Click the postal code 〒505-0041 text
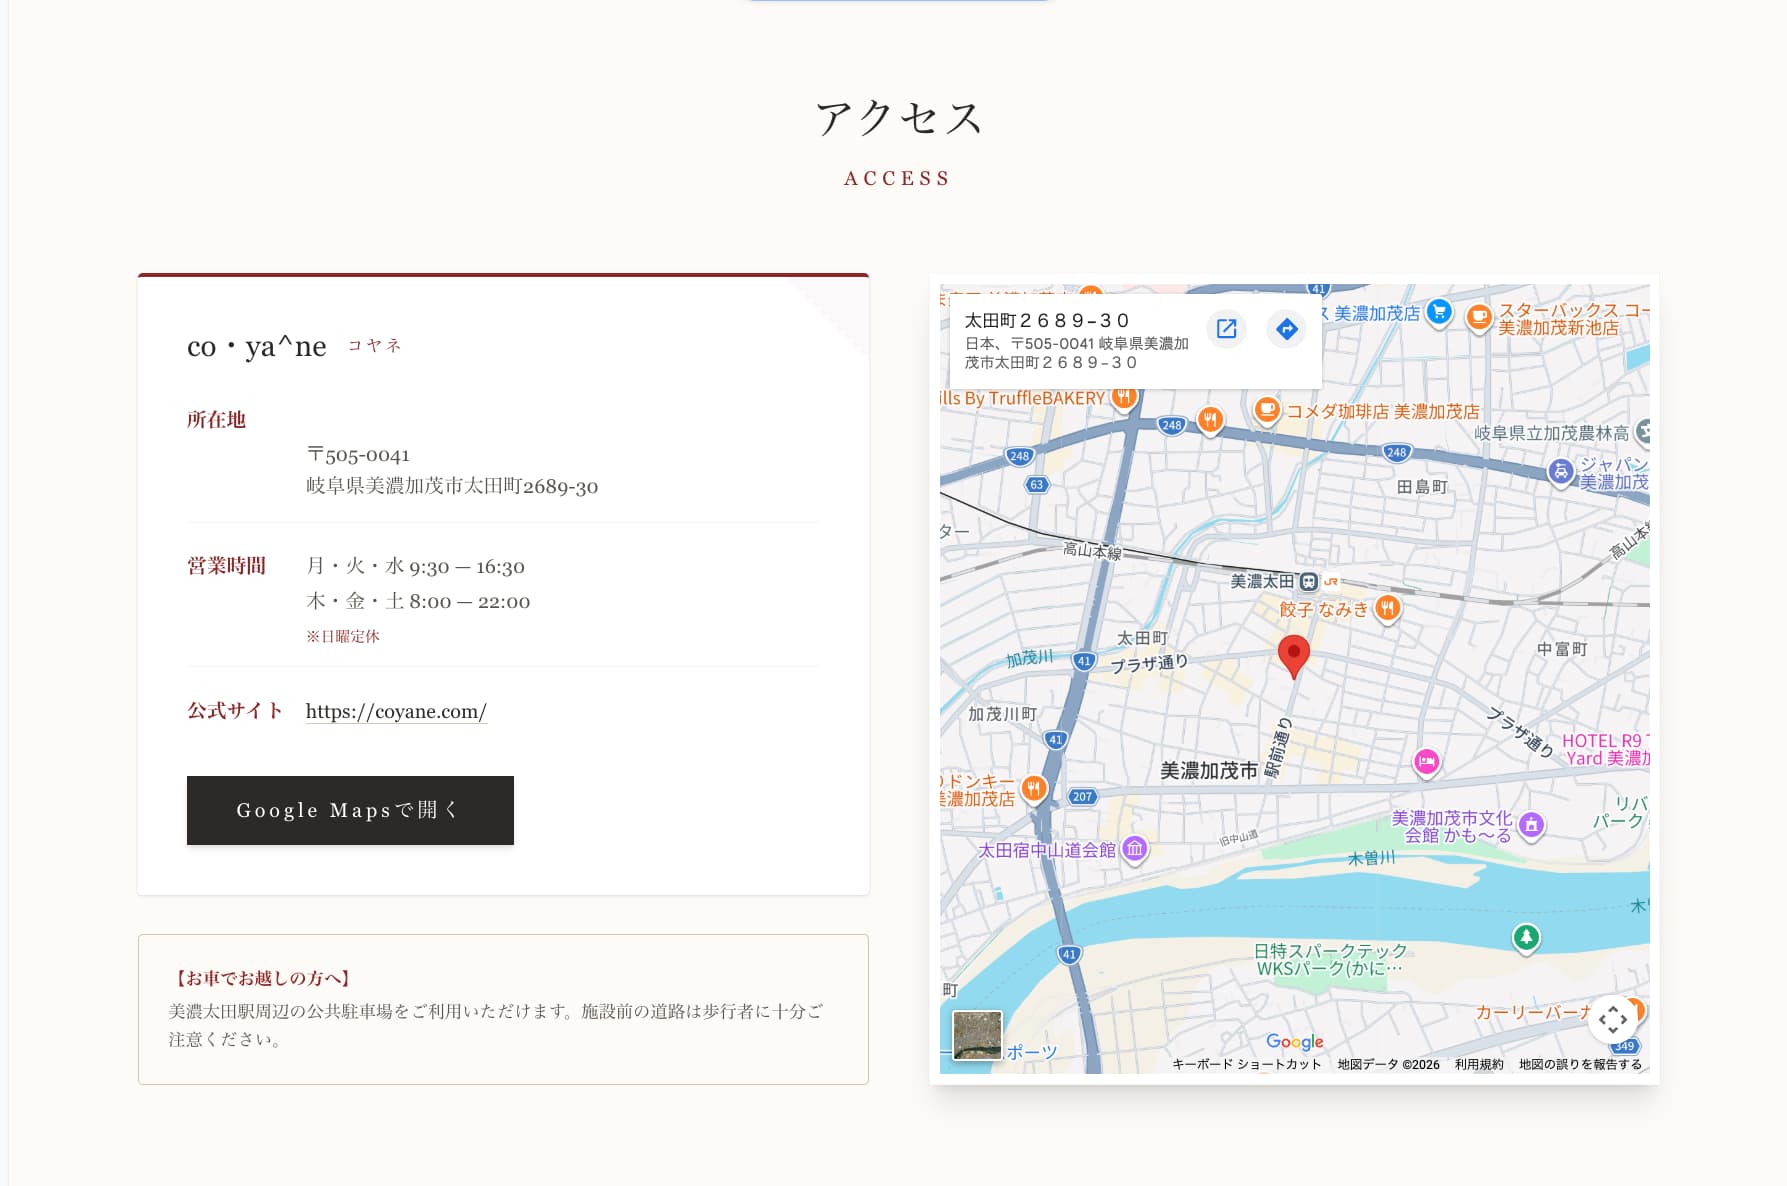 point(358,455)
